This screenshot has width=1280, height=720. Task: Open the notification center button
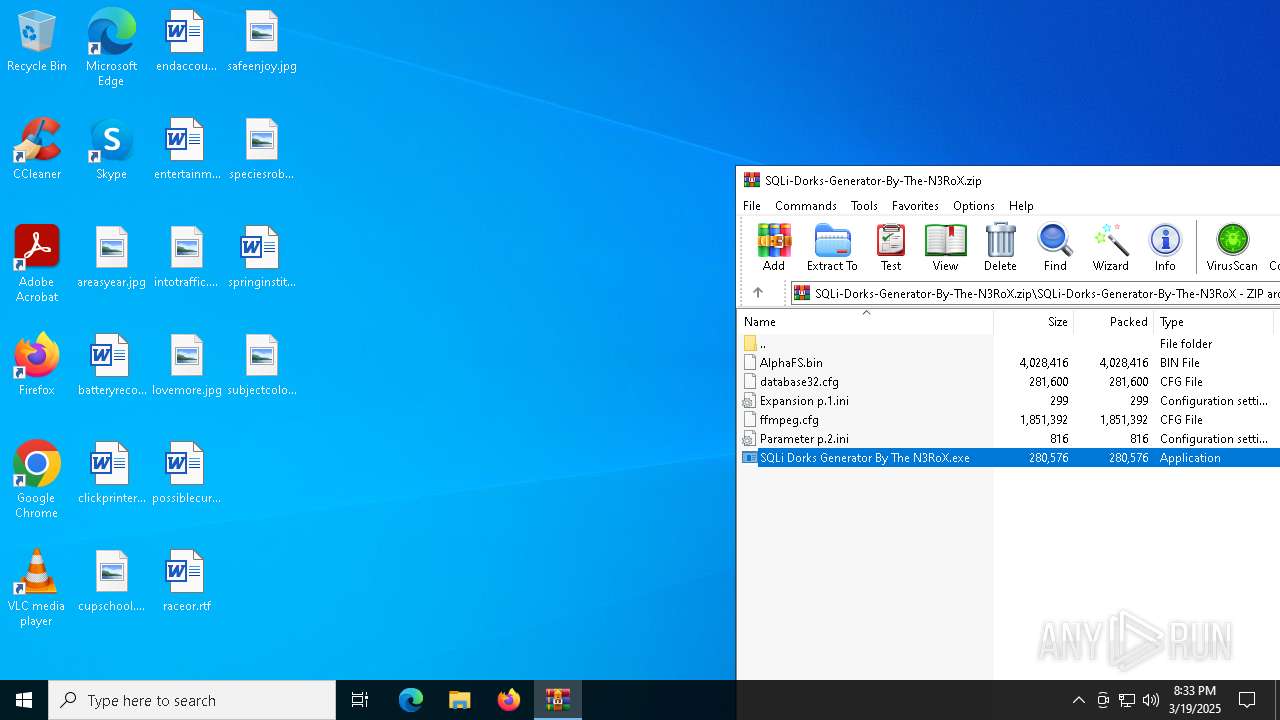tap(1247, 700)
